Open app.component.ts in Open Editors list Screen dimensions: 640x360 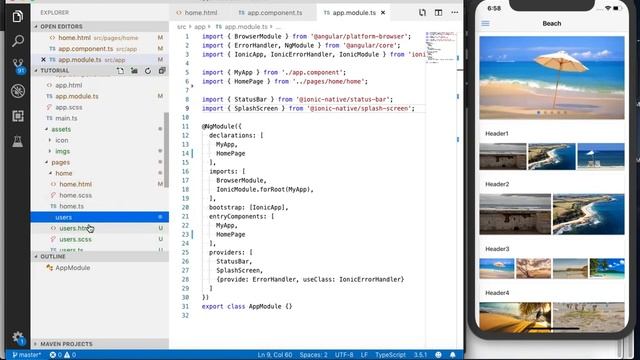point(100,49)
